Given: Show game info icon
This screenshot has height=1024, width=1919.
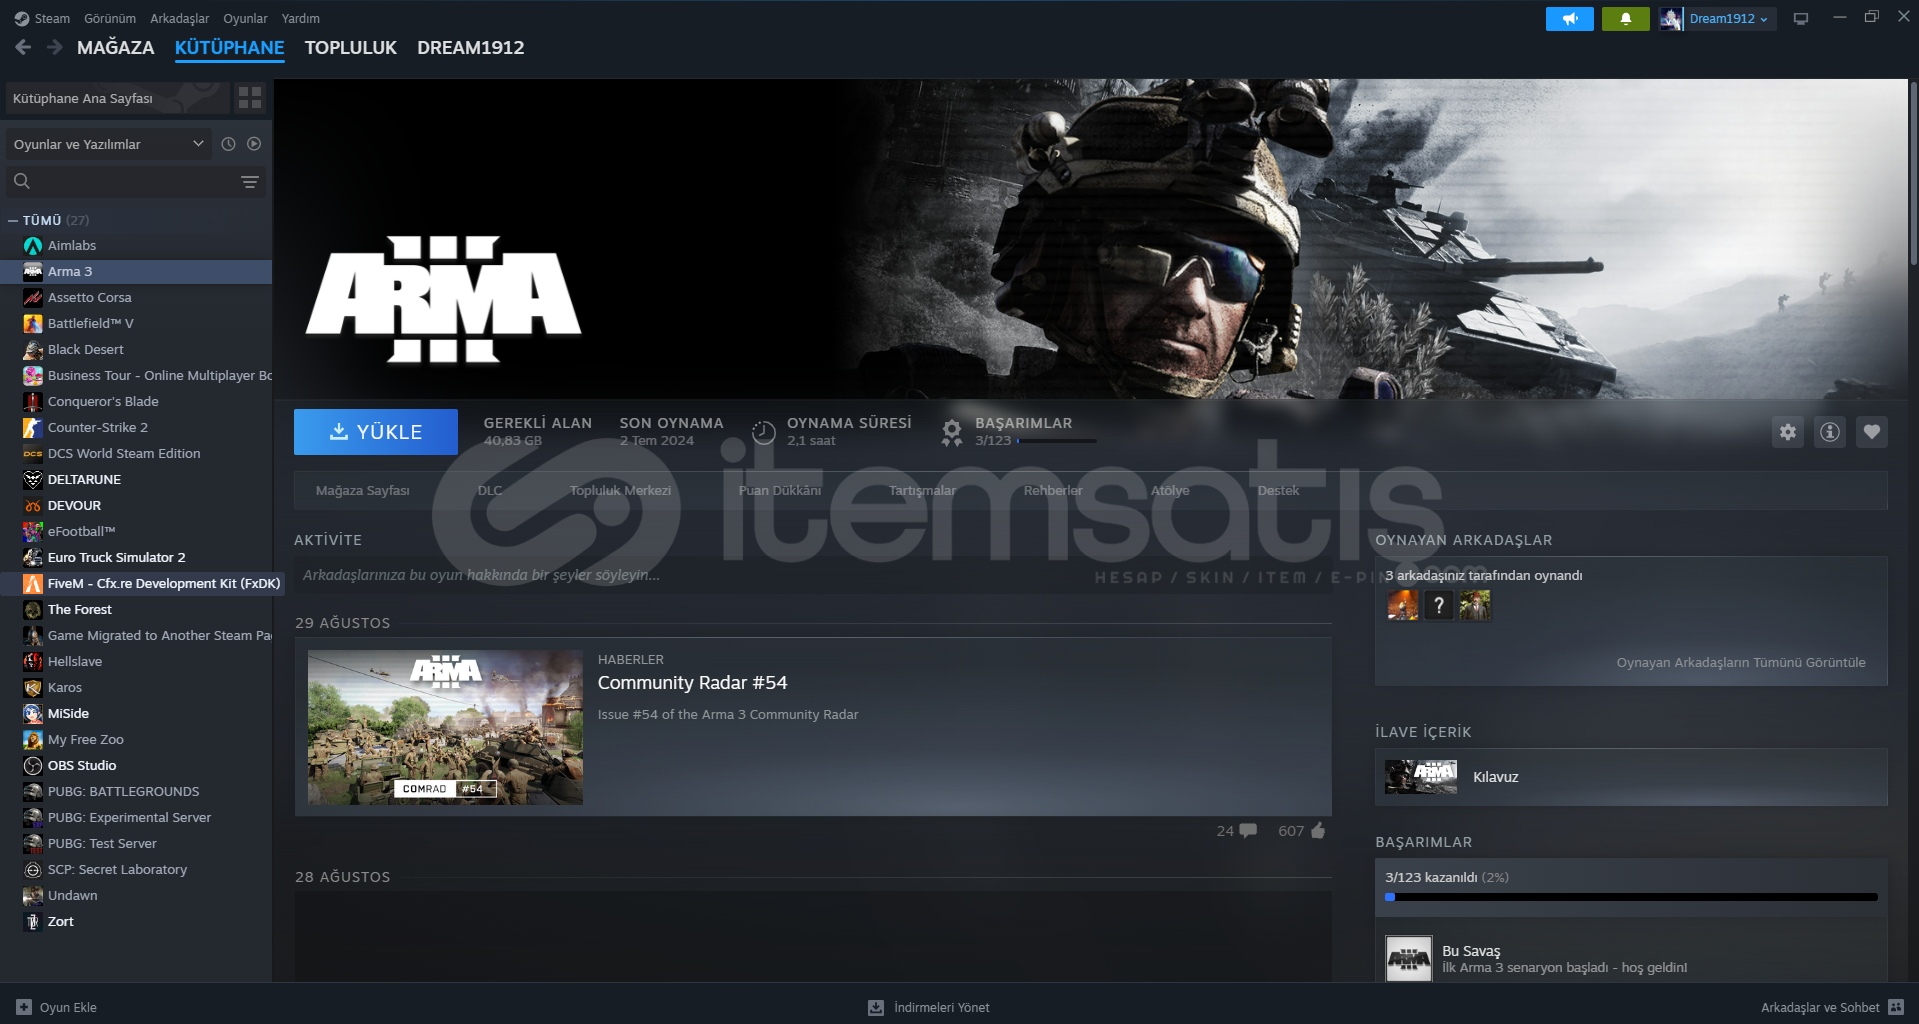Looking at the screenshot, I should [1830, 432].
